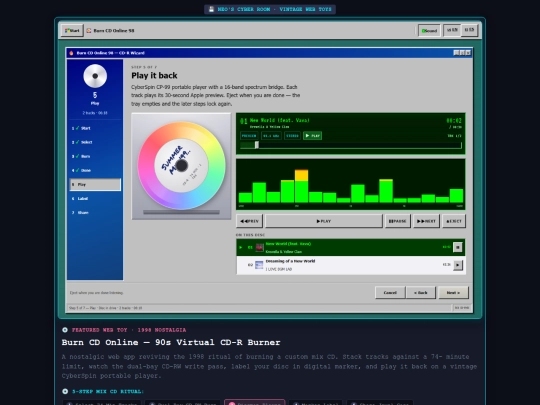Eject the disc with the EJECT button
Viewport: 540px width, 405px height.
click(x=454, y=221)
